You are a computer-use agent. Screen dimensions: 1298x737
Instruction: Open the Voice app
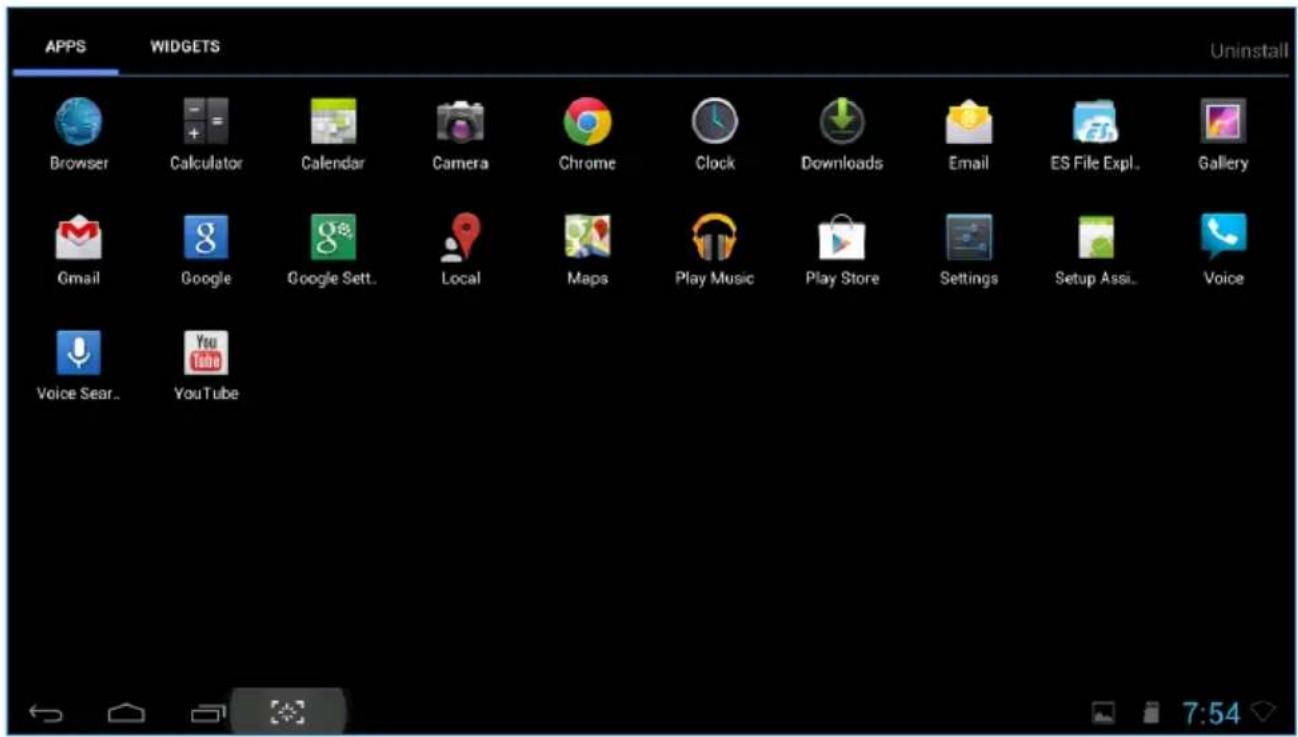click(1223, 251)
